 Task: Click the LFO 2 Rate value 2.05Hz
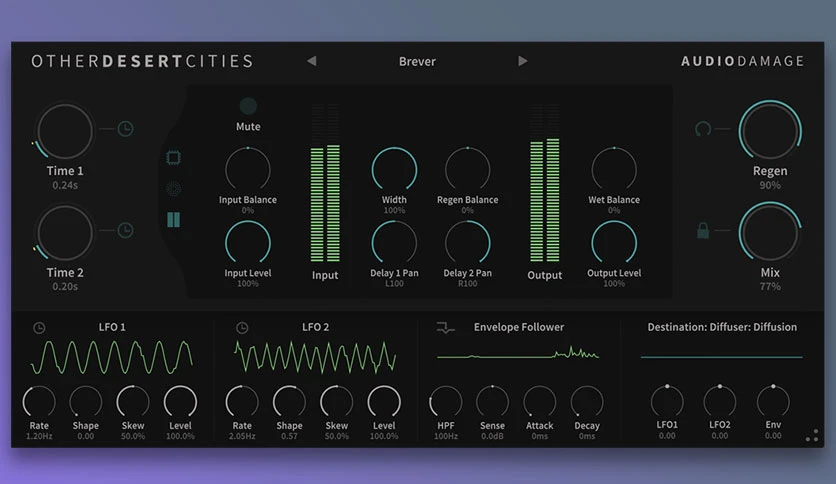click(x=242, y=436)
